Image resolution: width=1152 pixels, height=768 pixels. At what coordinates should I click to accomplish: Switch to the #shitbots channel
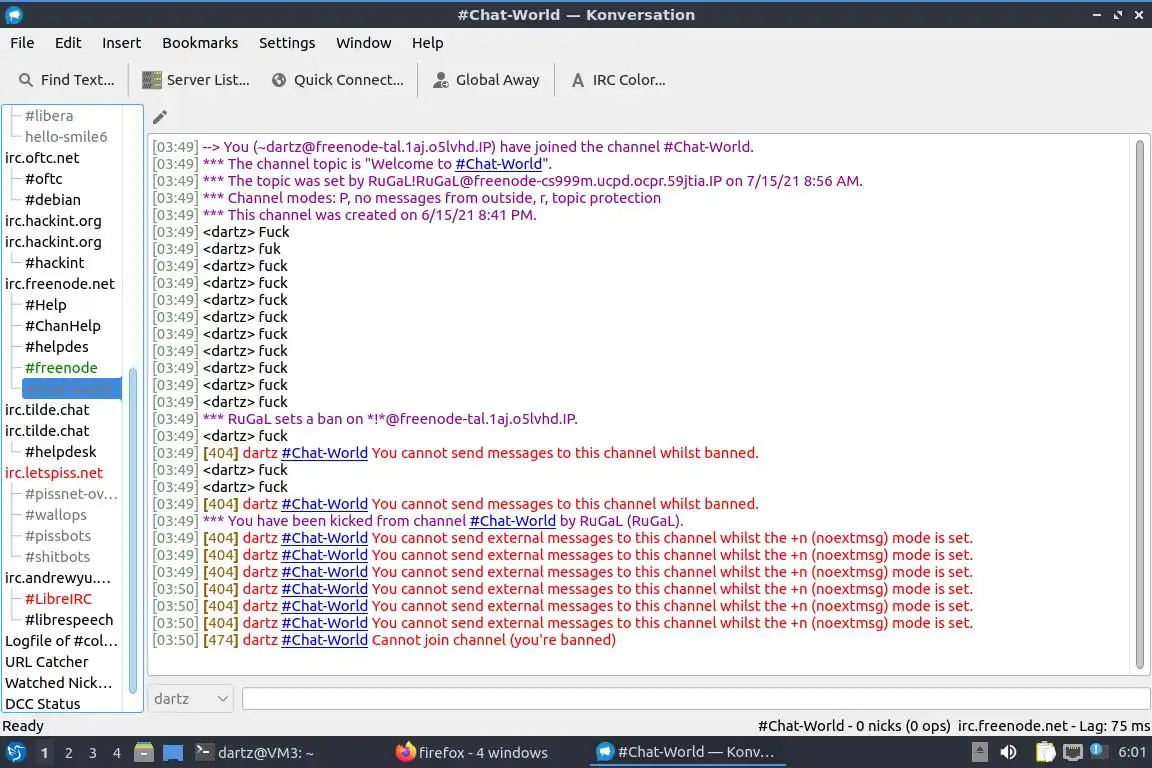57,557
